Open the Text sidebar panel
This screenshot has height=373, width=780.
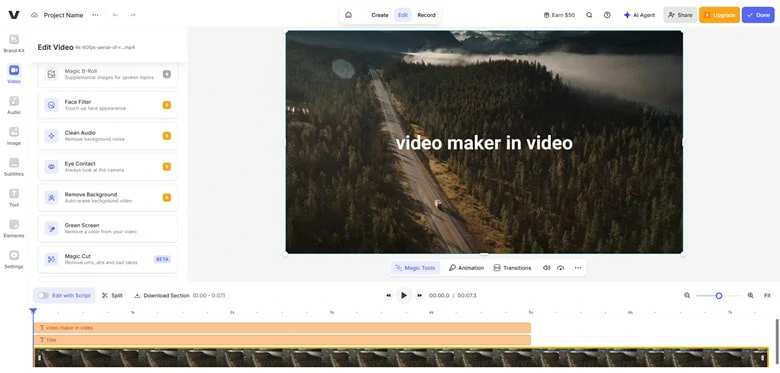pyautogui.click(x=14, y=197)
